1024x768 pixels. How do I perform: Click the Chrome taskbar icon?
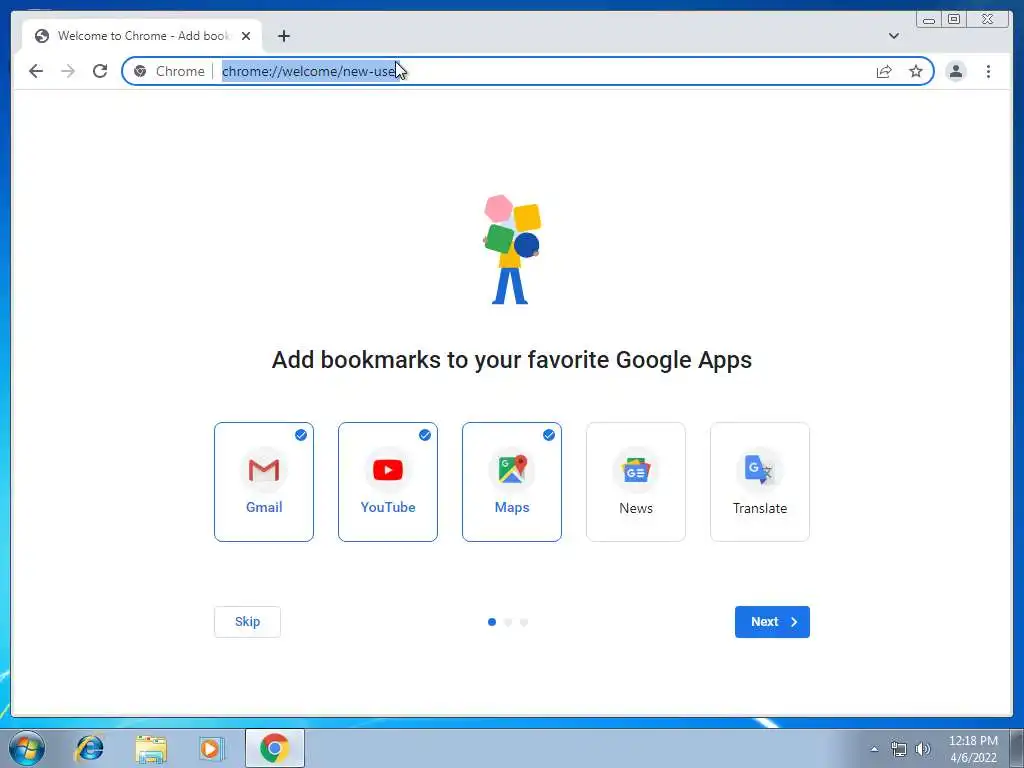(274, 748)
